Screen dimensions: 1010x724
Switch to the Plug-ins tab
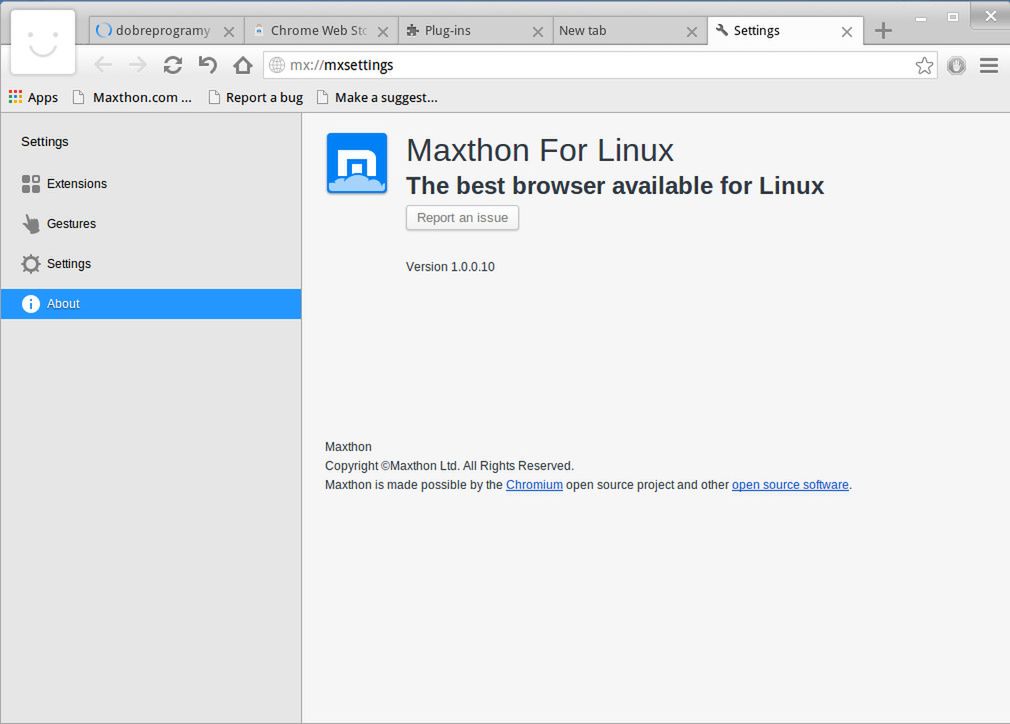pos(475,31)
